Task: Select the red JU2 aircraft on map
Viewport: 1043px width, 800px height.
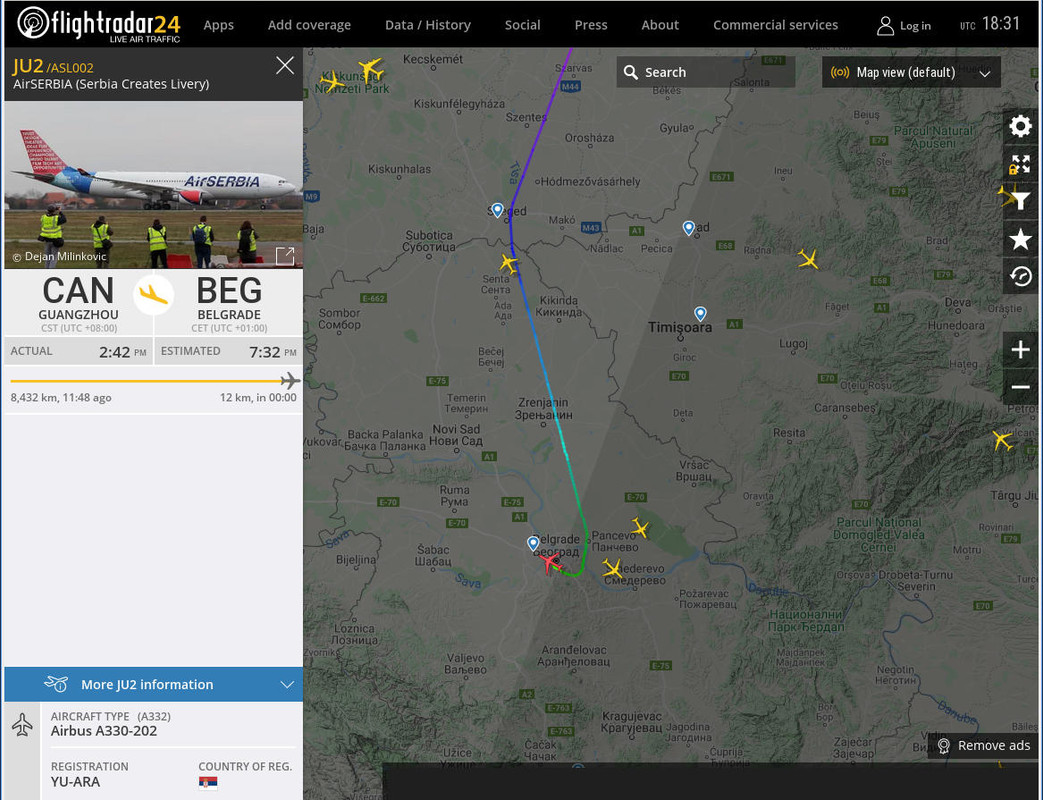Action: point(550,562)
